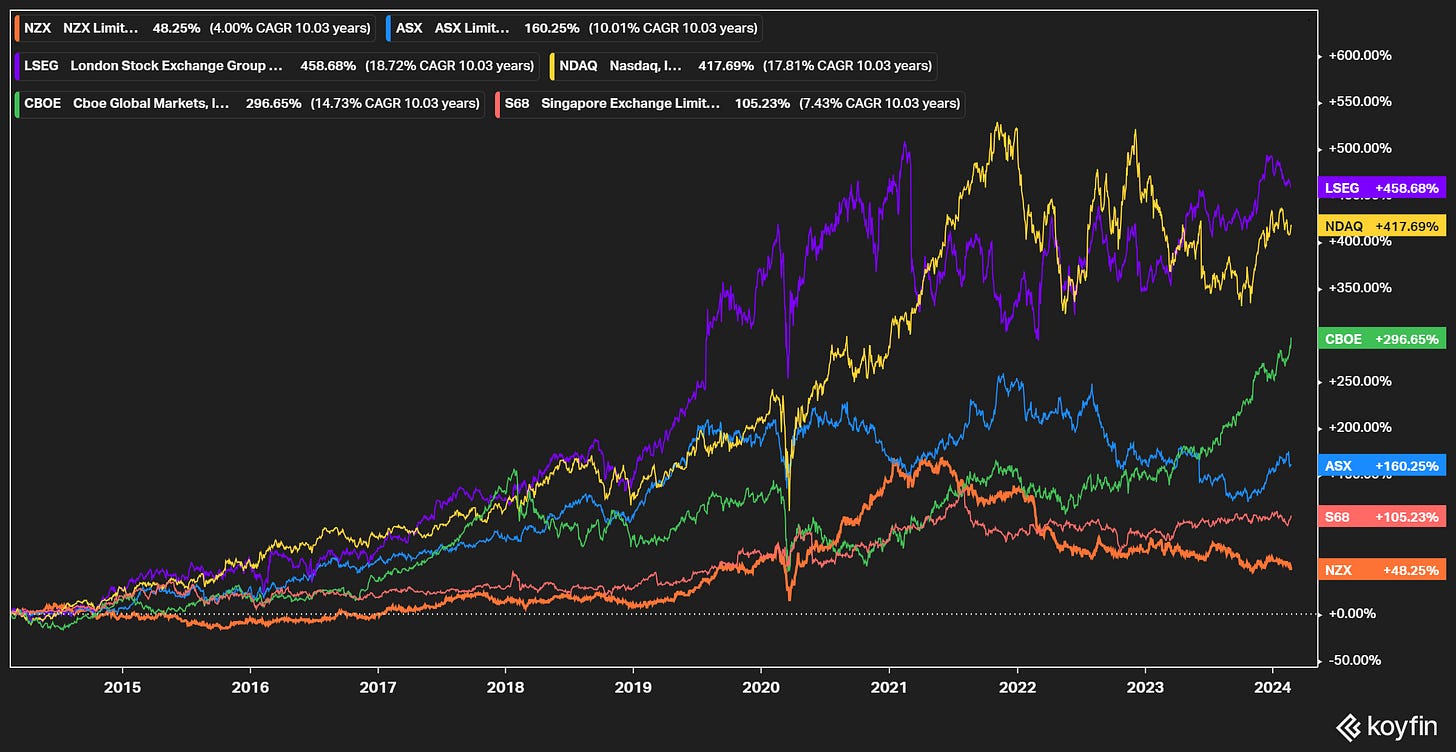Viewport: 1456px width, 752px height.
Task: Select the Nasdaq NDAQ legend entry
Action: click(742, 66)
